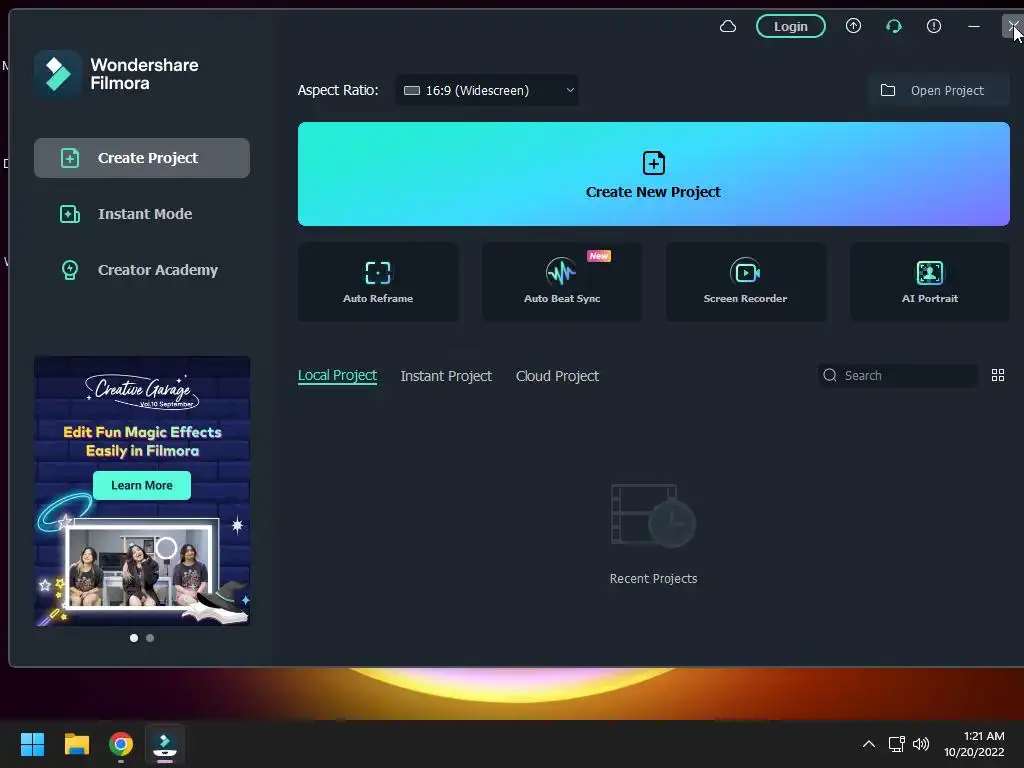Click the project Search field

897,375
